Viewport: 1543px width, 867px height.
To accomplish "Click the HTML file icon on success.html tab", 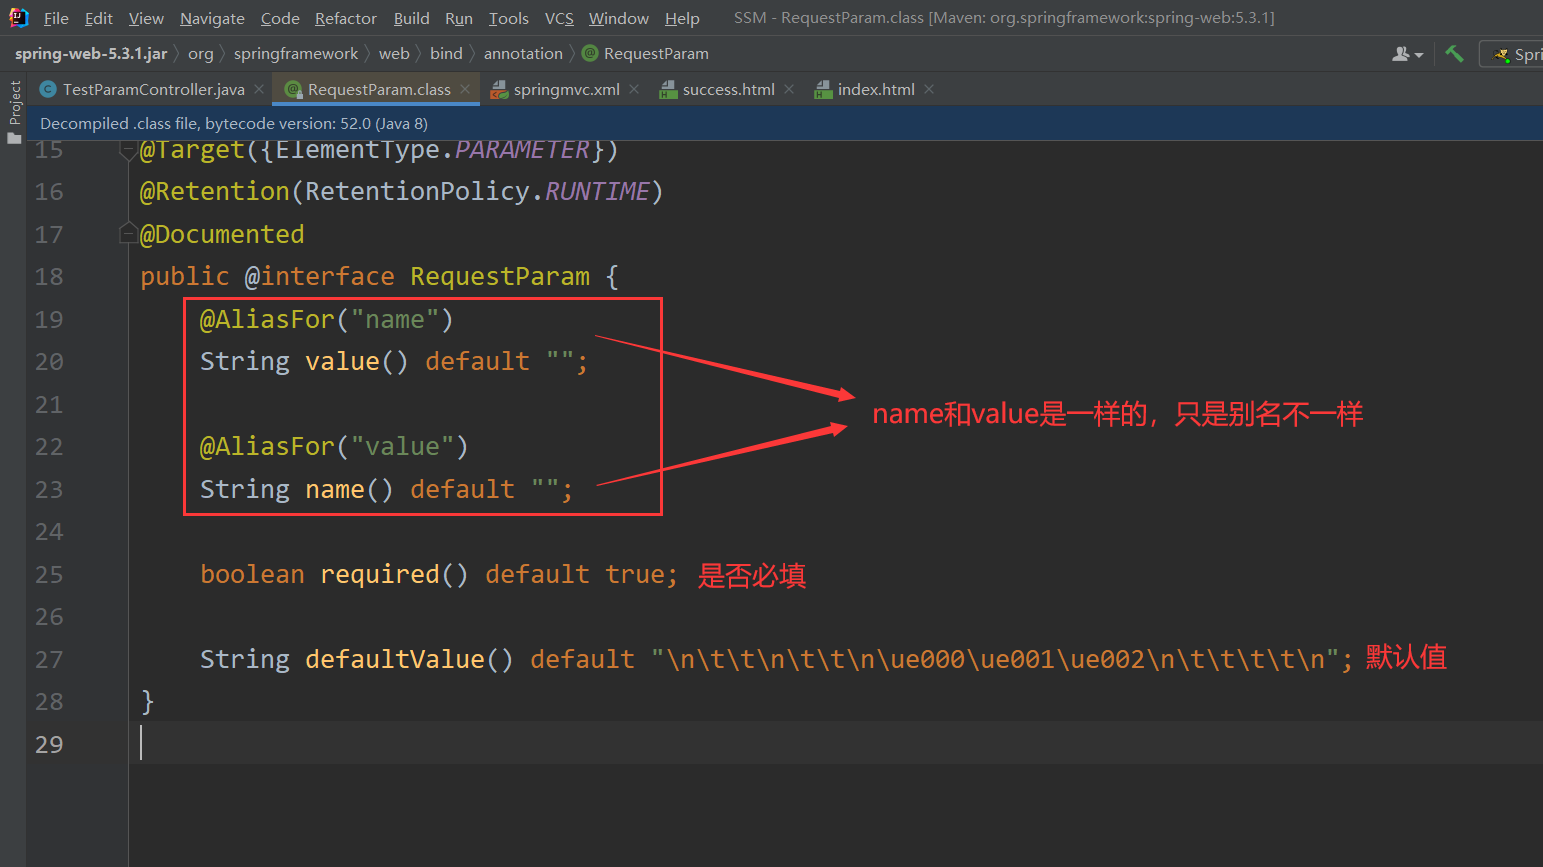I will pos(668,90).
